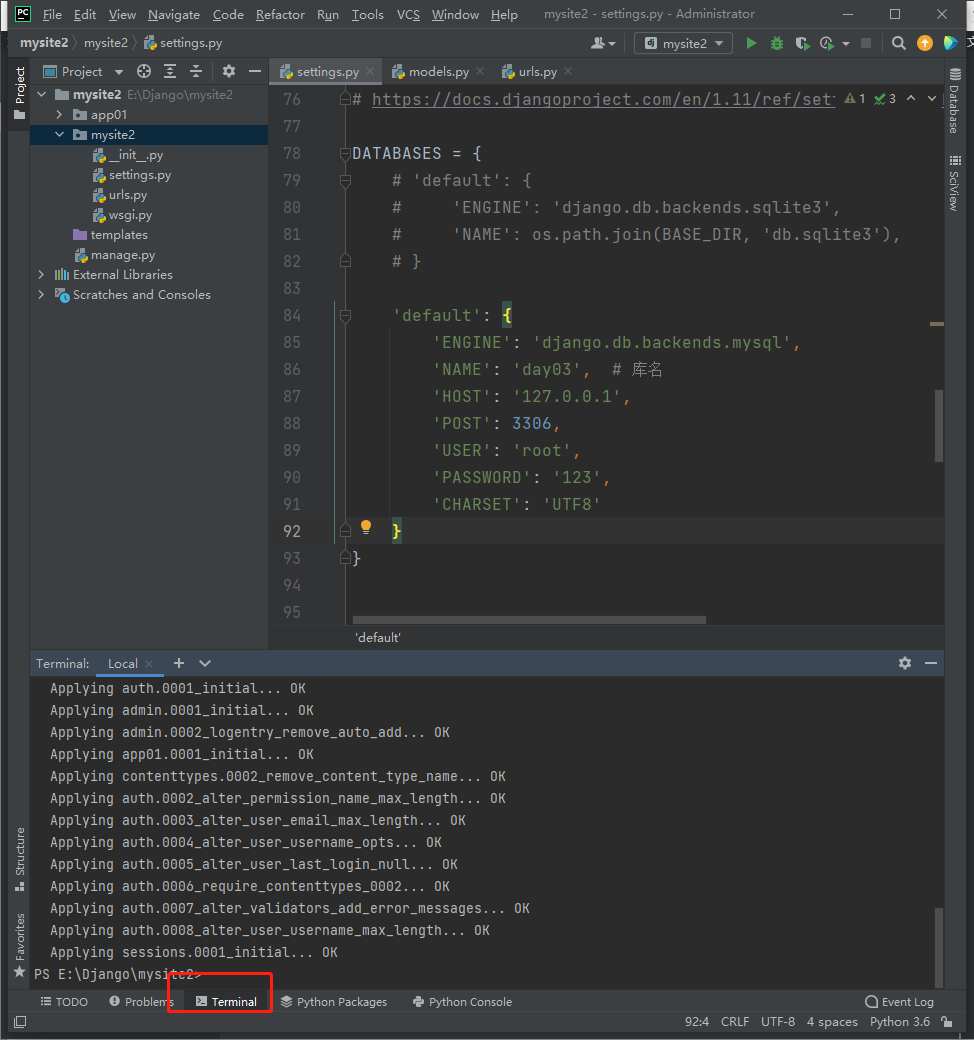Open the Navigate menu
Screen dimensions: 974x1040
(x=174, y=14)
